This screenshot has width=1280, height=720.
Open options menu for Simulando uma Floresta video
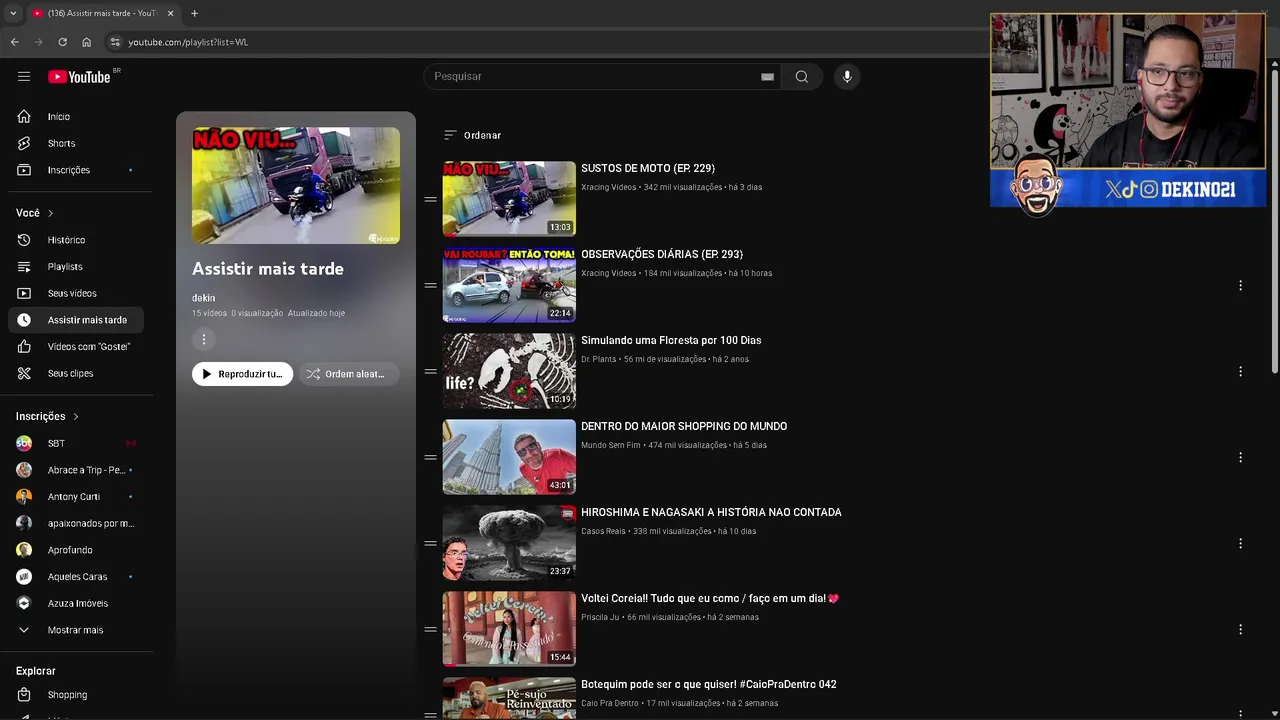point(1240,371)
